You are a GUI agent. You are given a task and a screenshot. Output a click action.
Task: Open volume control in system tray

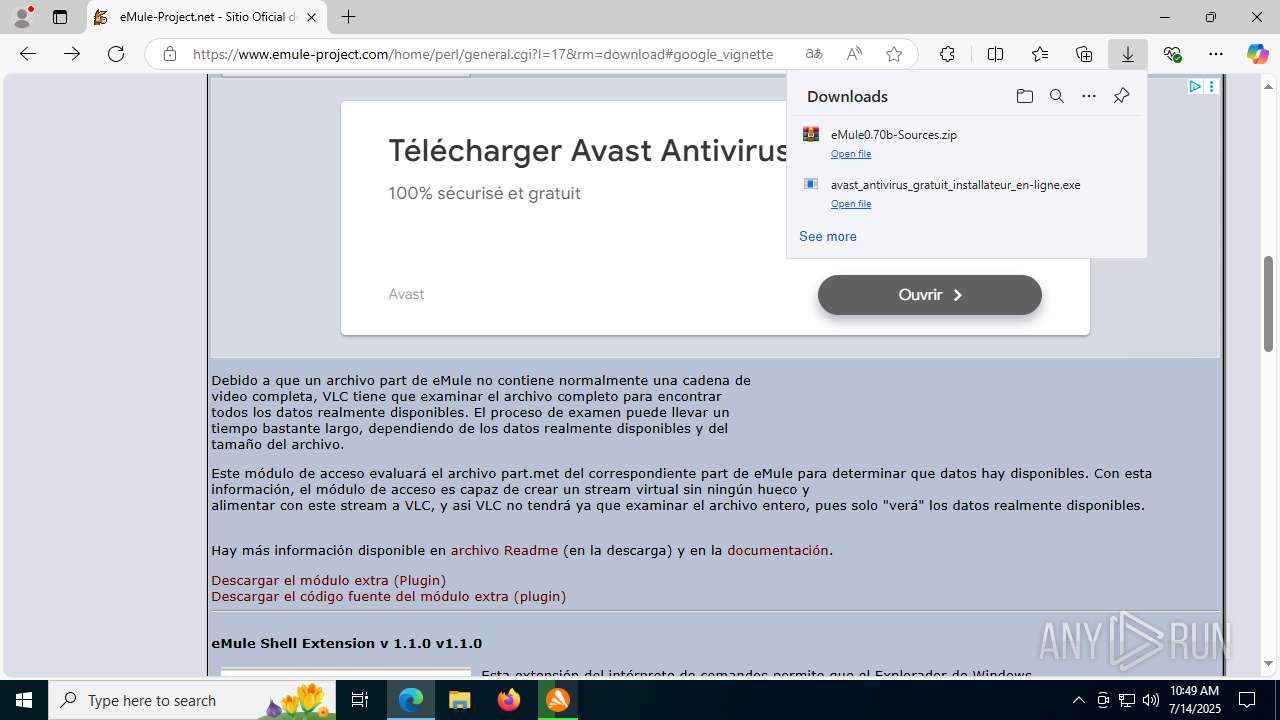tap(1151, 700)
